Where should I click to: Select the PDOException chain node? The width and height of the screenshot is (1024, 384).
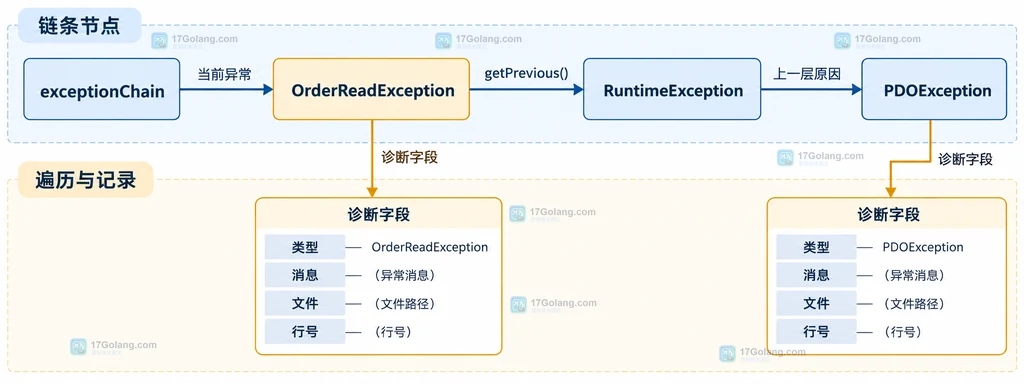[934, 89]
